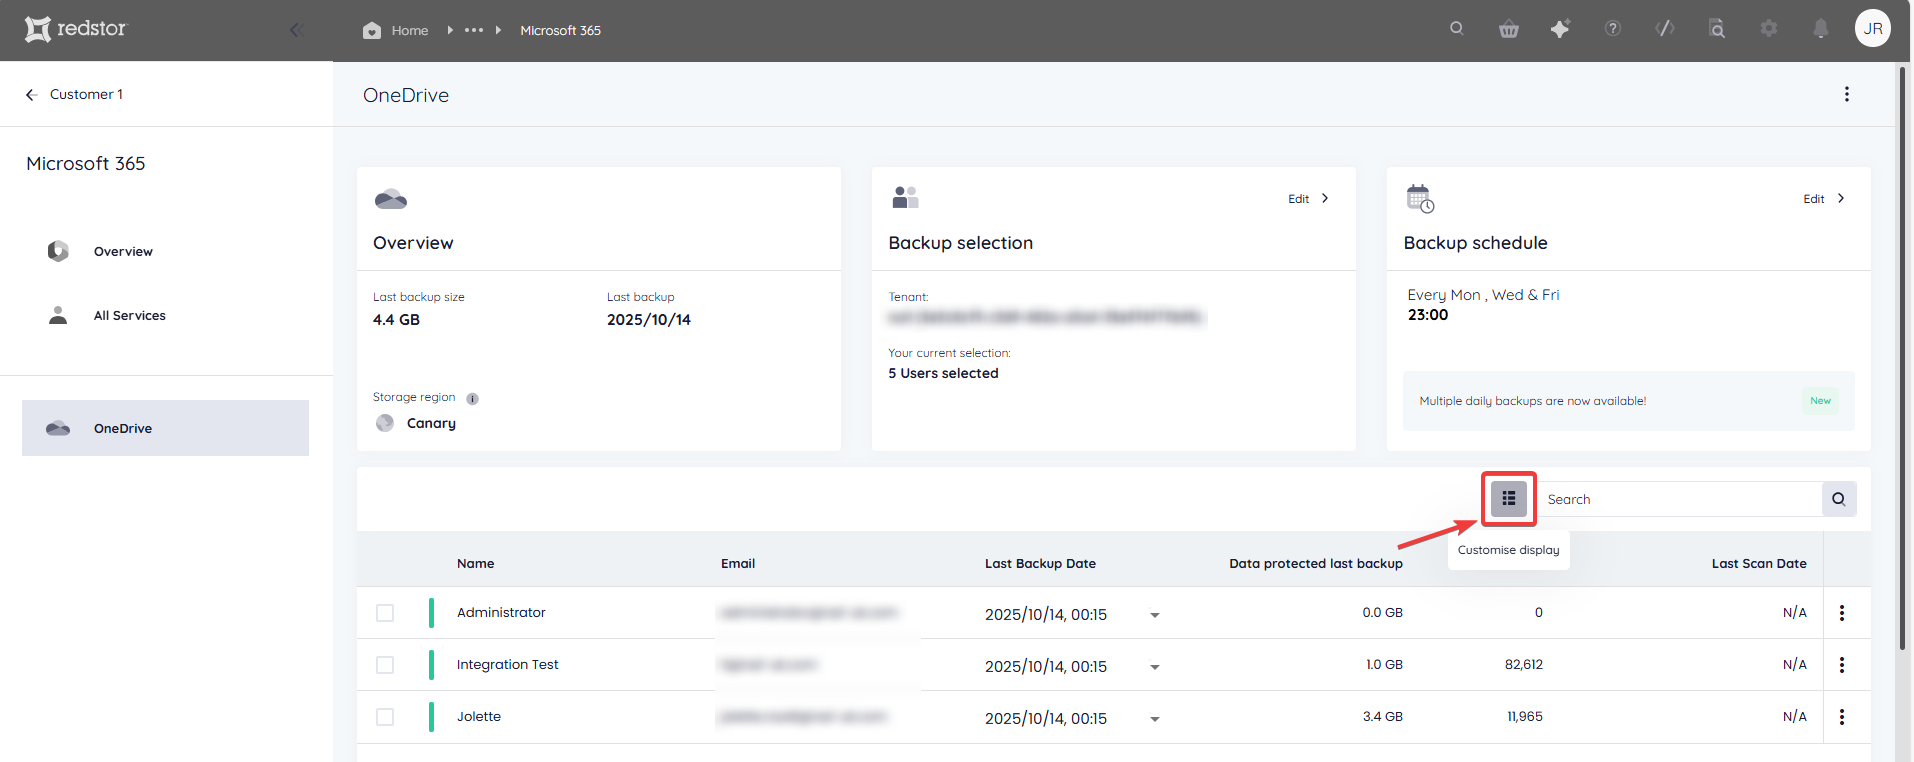Click the Microsoft 365 breadcrumb

coord(560,30)
